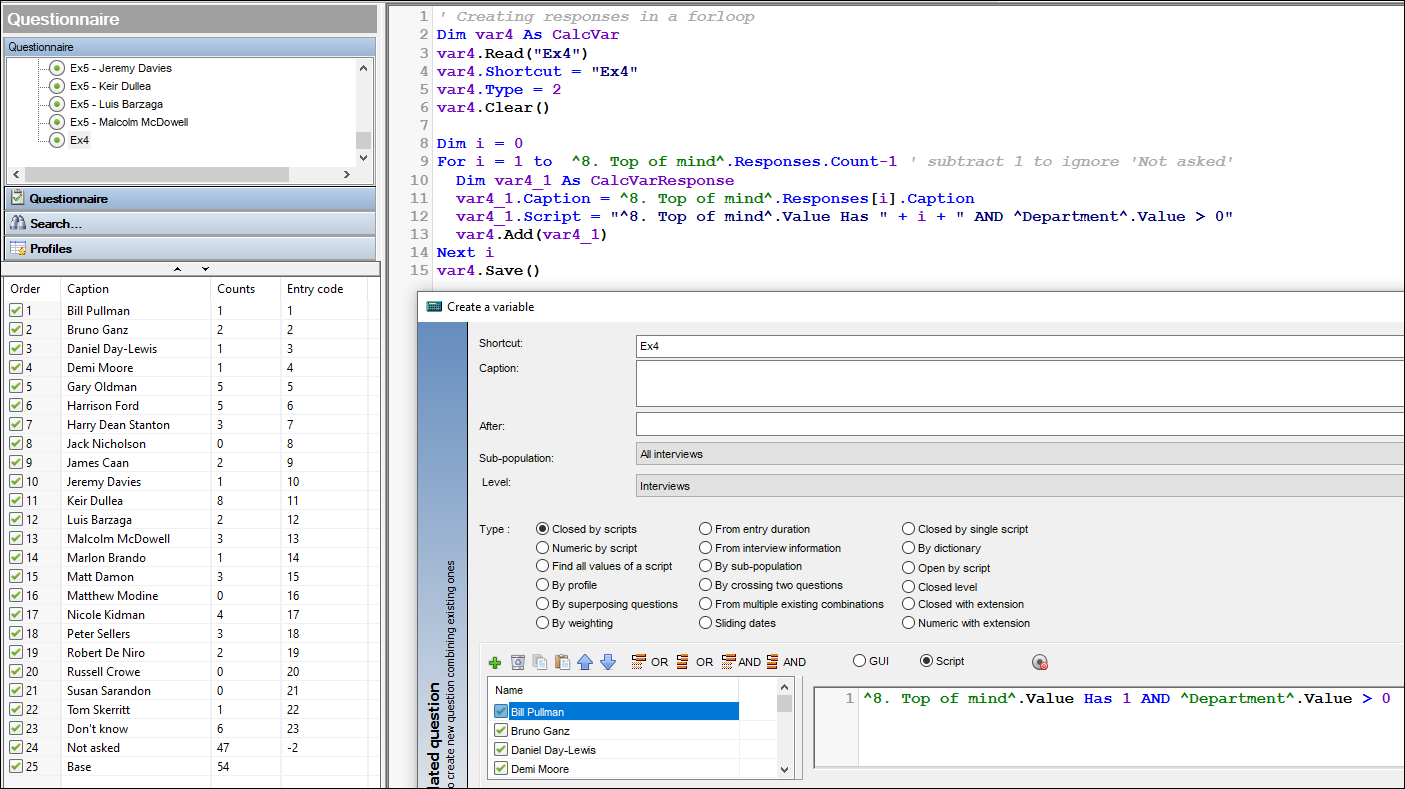Screen dimensions: 1405x789
Task: Click questionnaire tree scroll up arrow
Action: tap(364, 66)
